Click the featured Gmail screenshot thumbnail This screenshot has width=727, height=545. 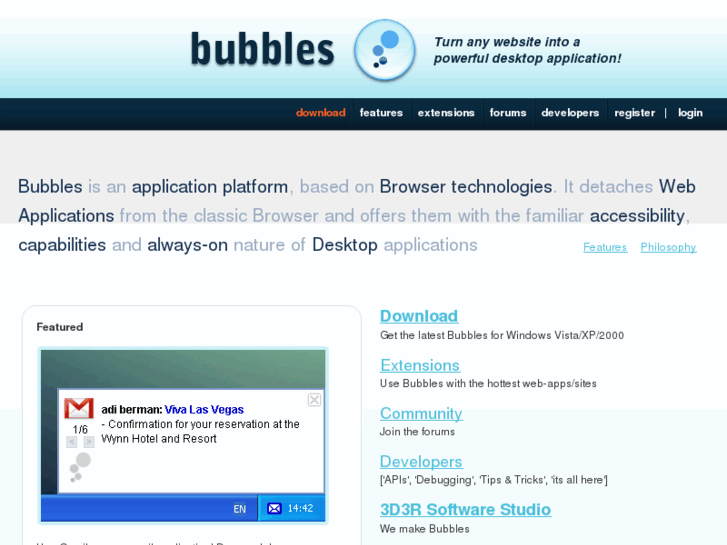(x=183, y=436)
